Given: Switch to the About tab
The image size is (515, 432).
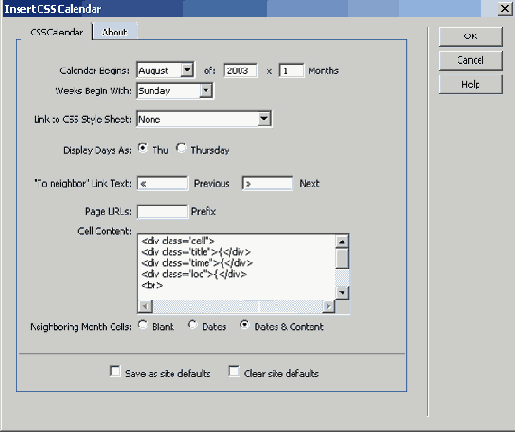Looking at the screenshot, I should [115, 32].
